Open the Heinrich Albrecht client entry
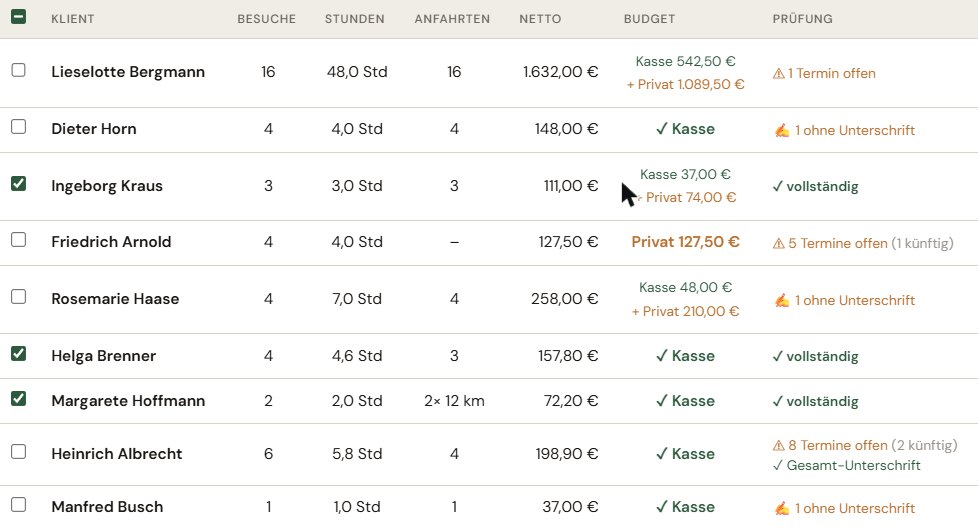This screenshot has height=529, width=979. coord(117,453)
